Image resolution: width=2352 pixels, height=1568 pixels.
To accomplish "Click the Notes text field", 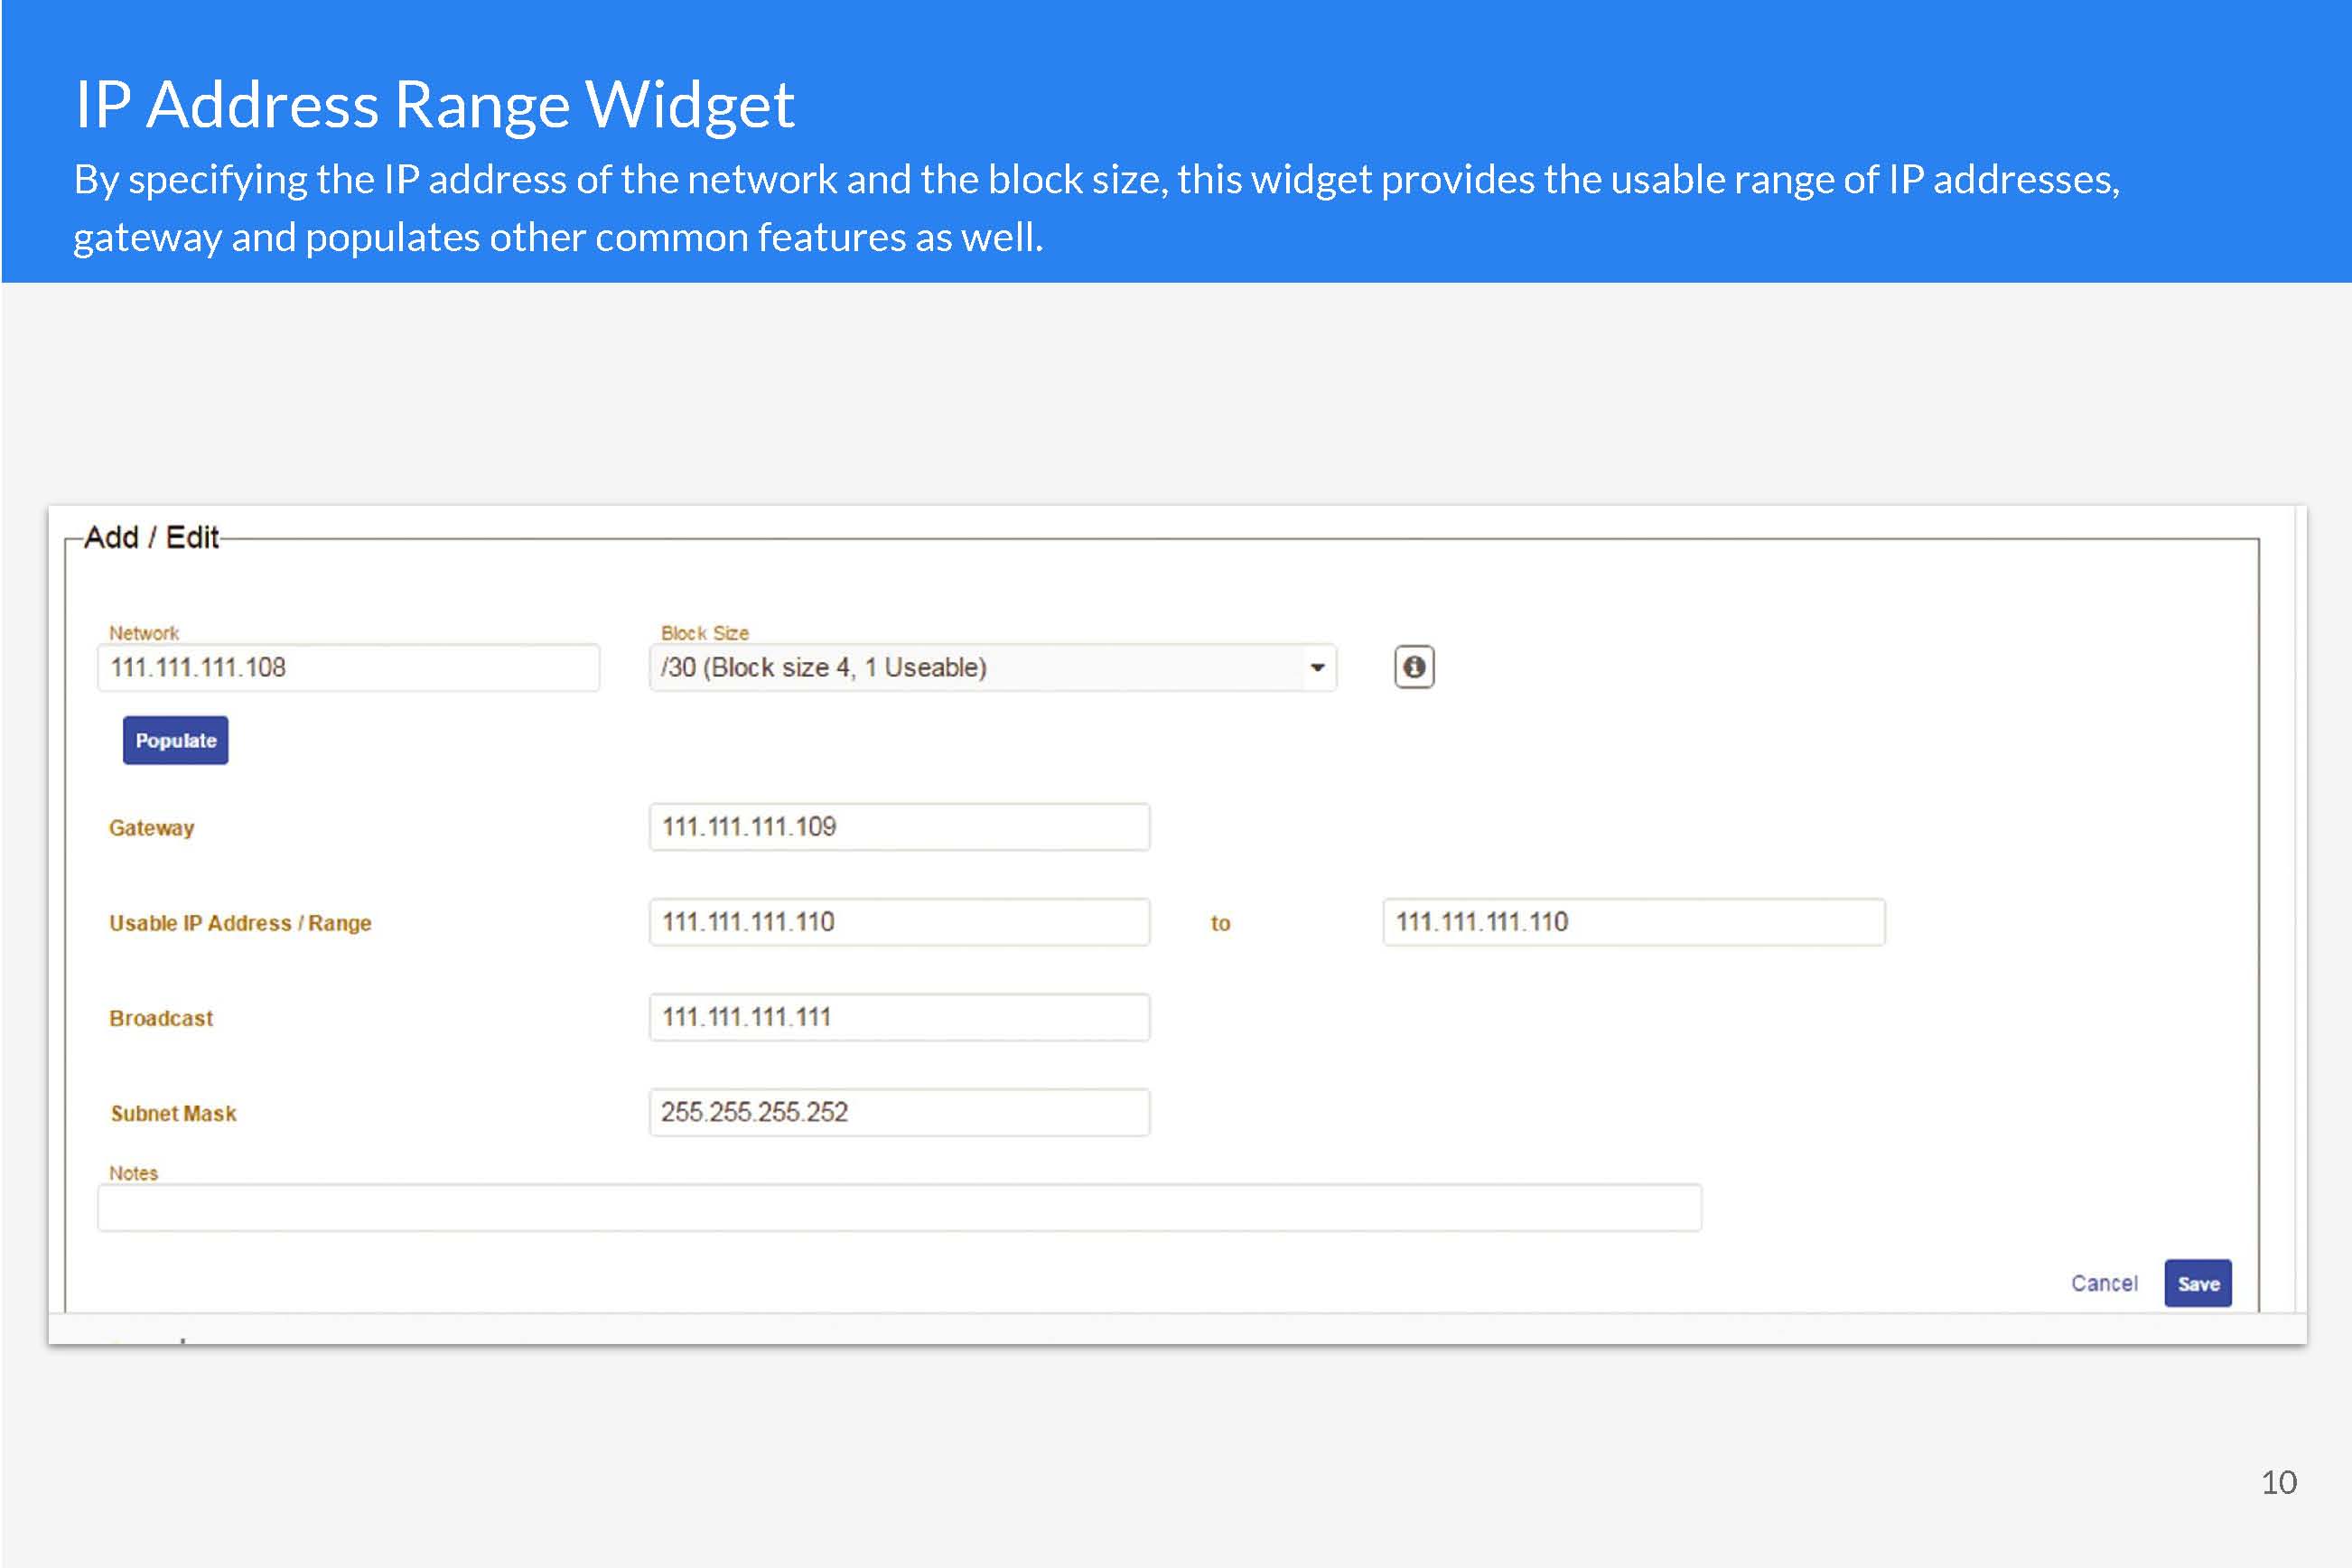I will [899, 1208].
